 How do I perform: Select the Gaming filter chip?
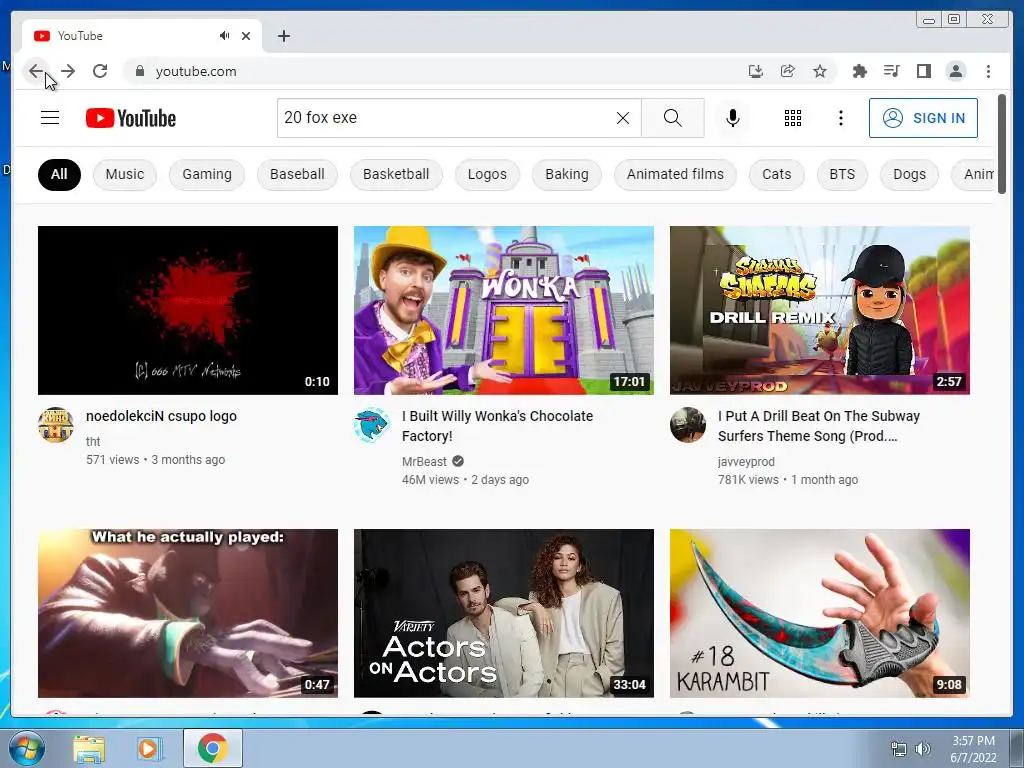207,174
